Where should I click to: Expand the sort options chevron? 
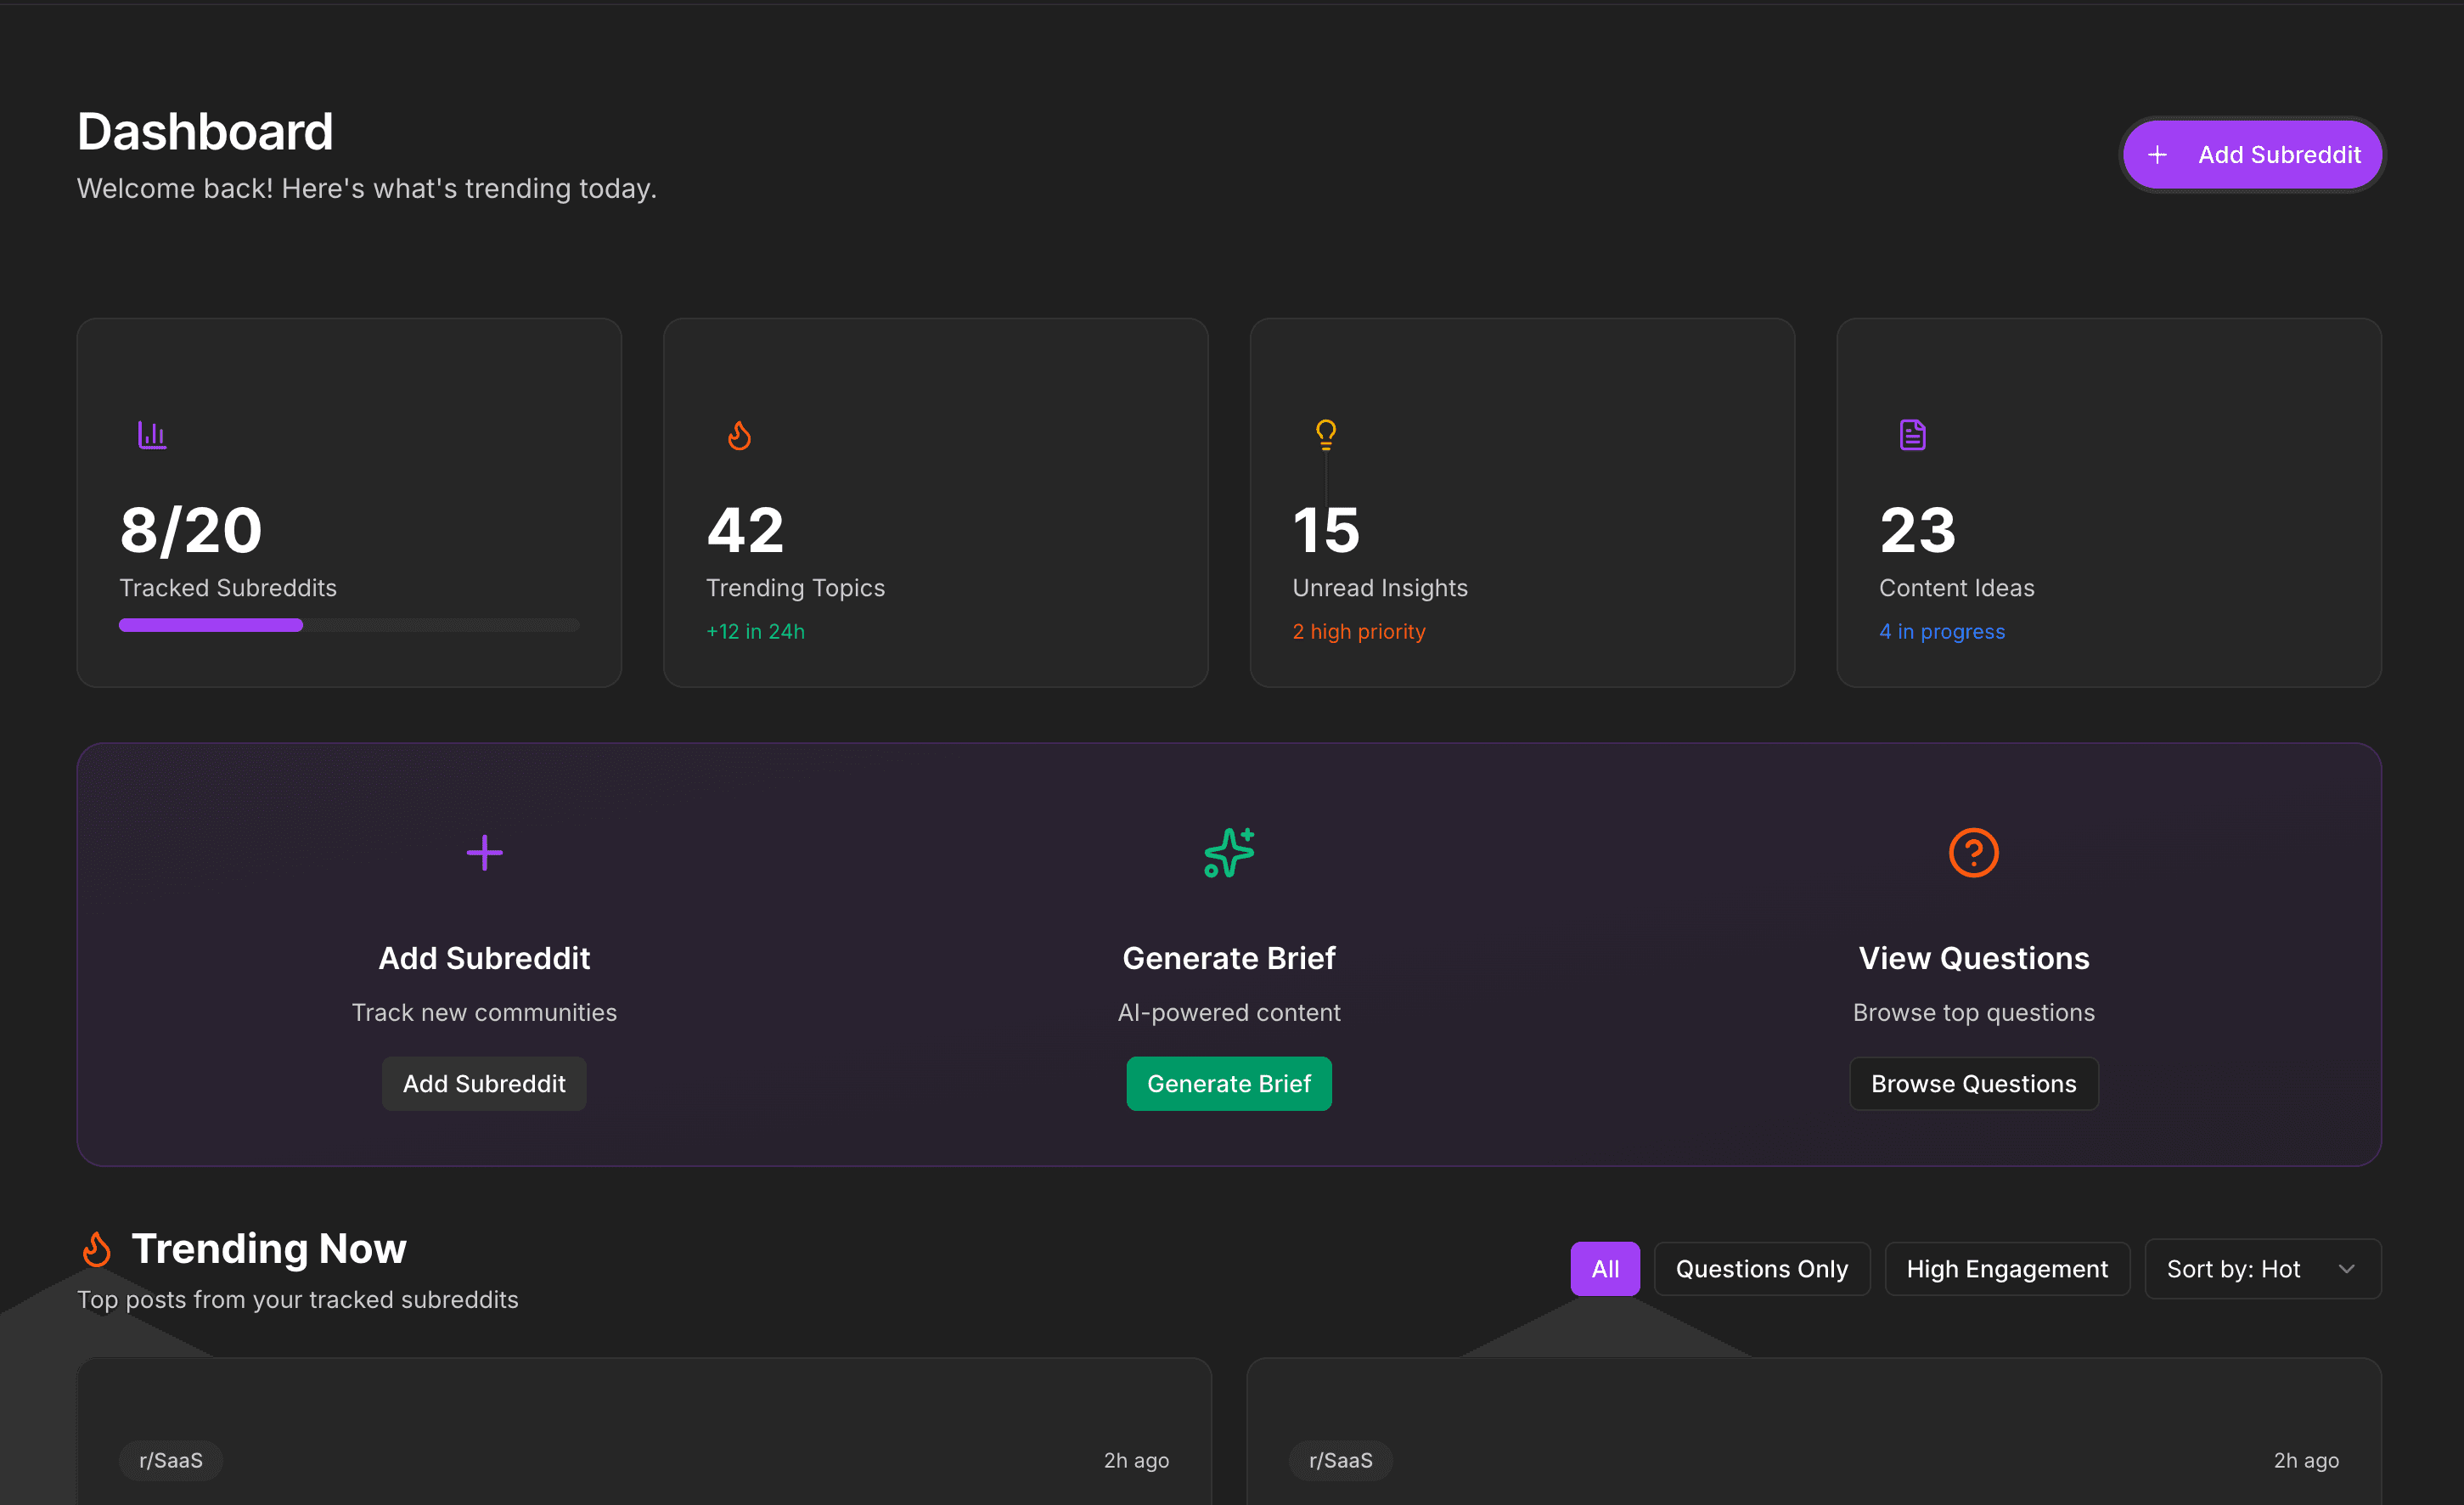[2347, 1268]
